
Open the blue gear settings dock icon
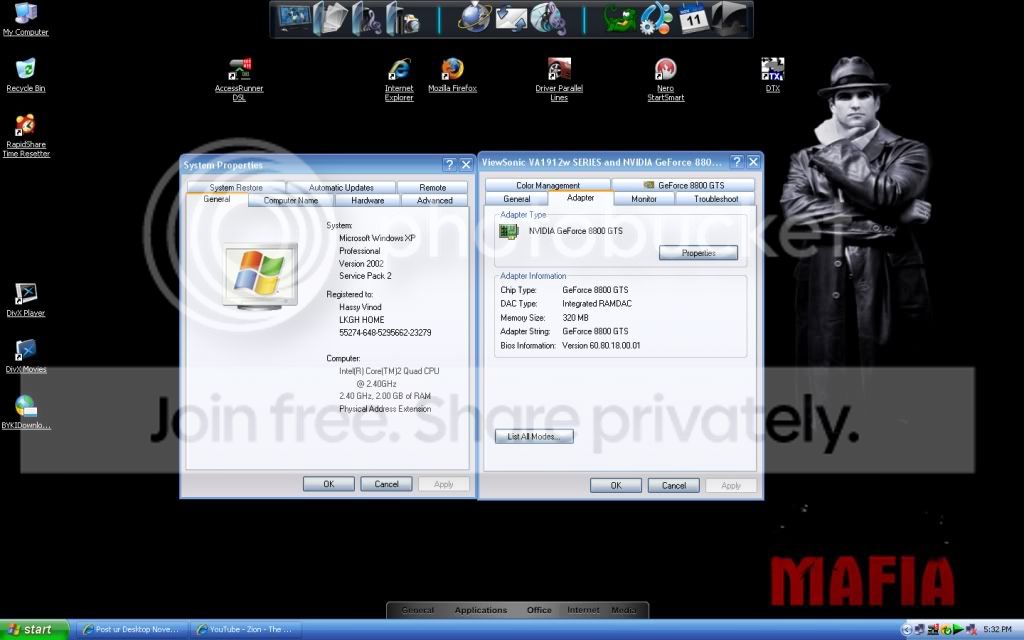(x=656, y=18)
